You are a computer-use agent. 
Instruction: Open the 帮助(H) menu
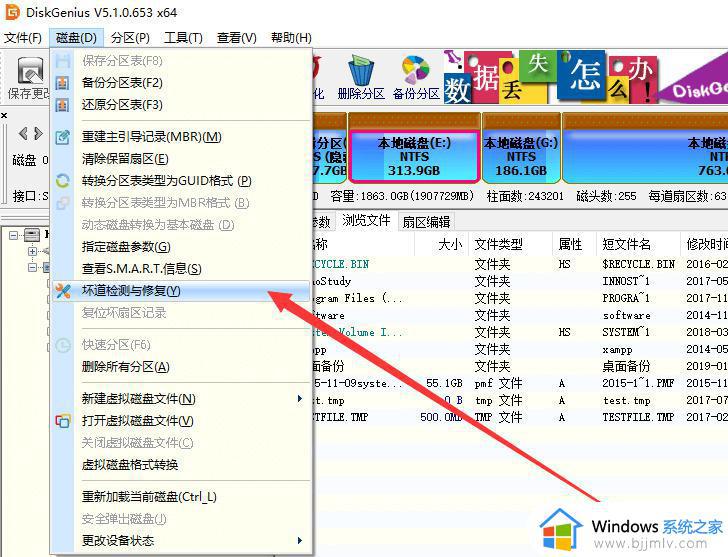coord(291,38)
